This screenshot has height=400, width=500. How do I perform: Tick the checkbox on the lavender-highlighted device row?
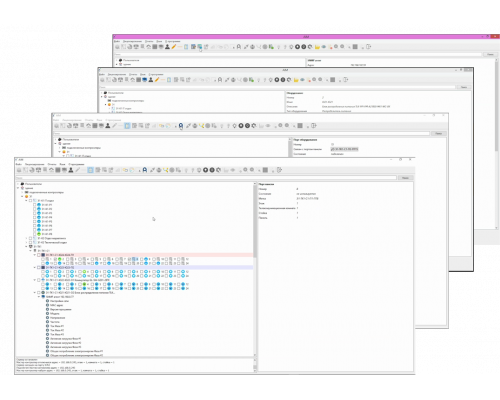pos(39,267)
